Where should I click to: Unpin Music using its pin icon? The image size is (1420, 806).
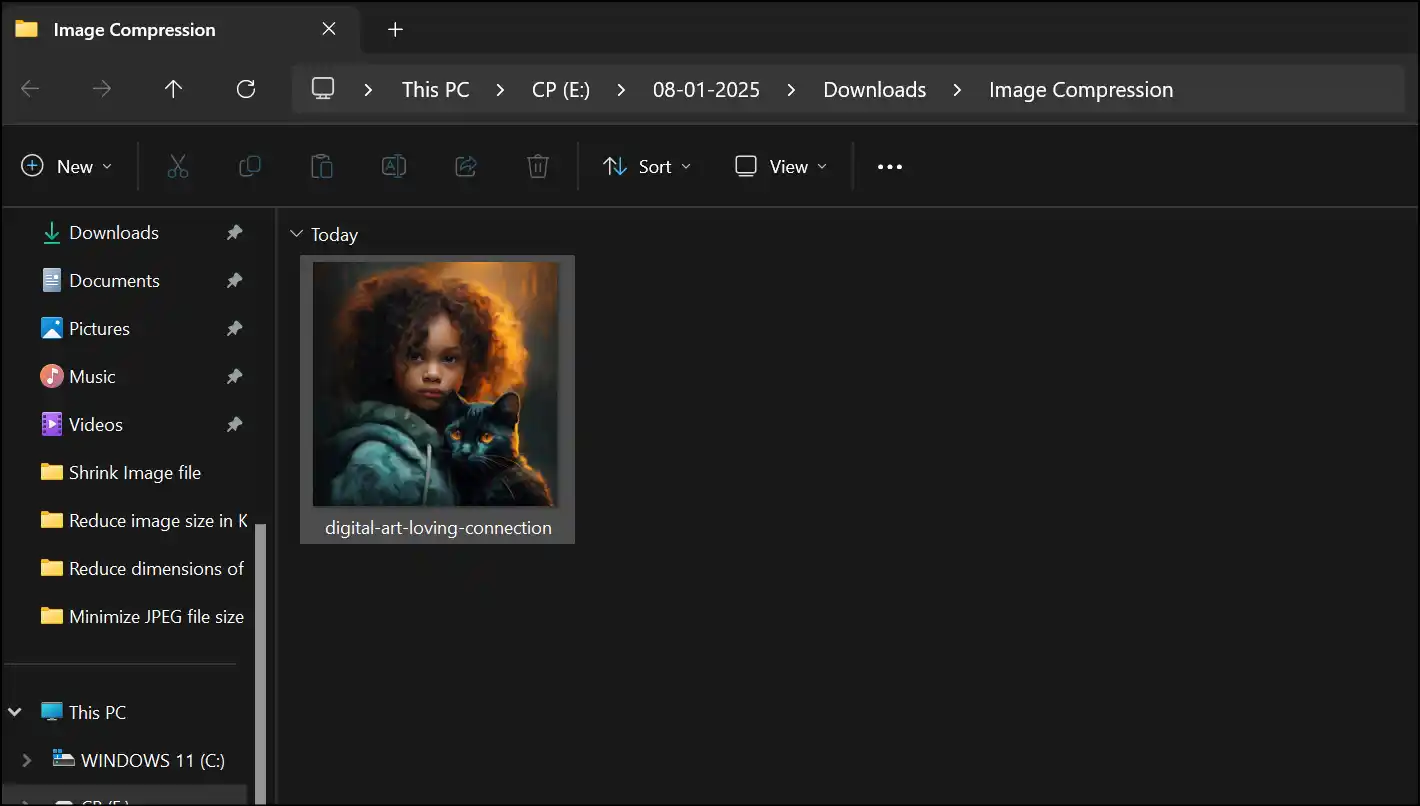234,376
